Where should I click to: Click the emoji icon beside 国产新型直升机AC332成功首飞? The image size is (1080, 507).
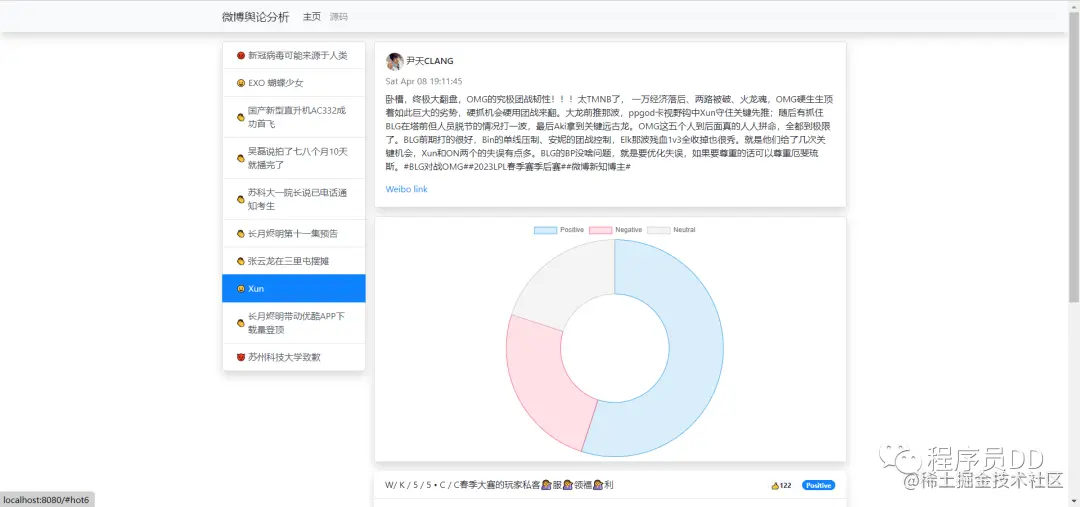(x=240, y=117)
